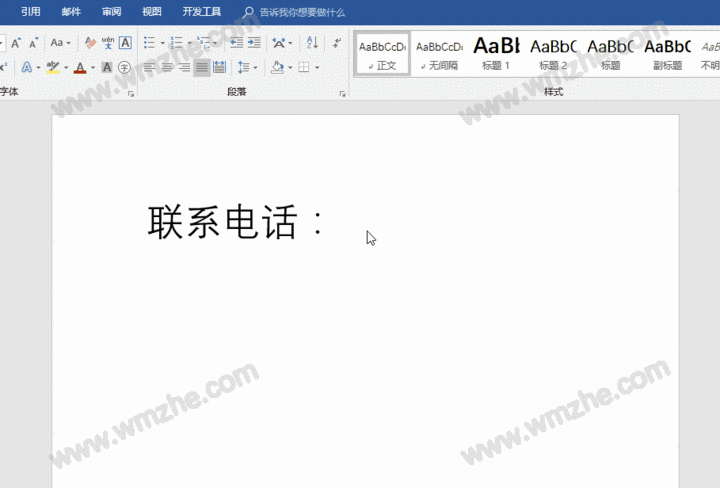The width and height of the screenshot is (720, 488).
Task: Apply yellow text highlight color
Action: pyautogui.click(x=53, y=67)
